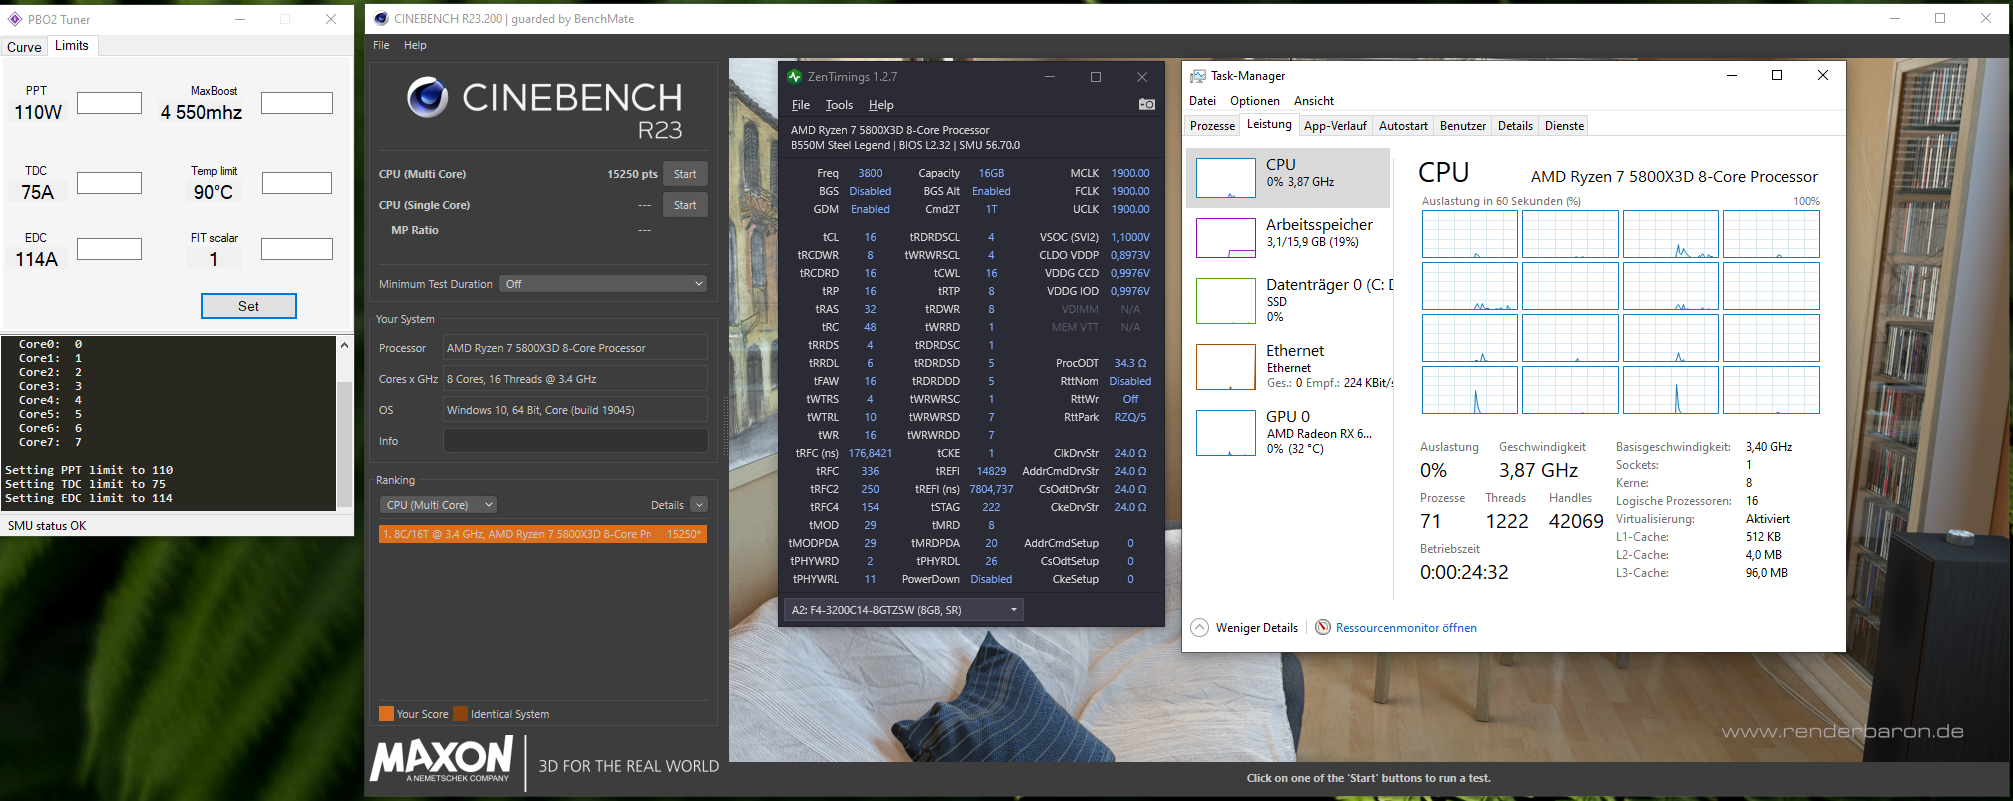Click PBO2 Tuner log scrollbar up arrow
The image size is (2013, 801).
tap(344, 345)
